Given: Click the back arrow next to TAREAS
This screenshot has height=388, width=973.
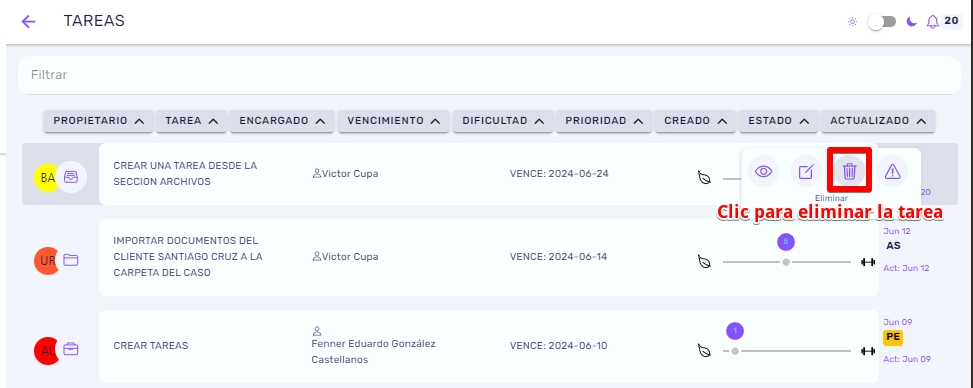Looking at the screenshot, I should tap(29, 22).
